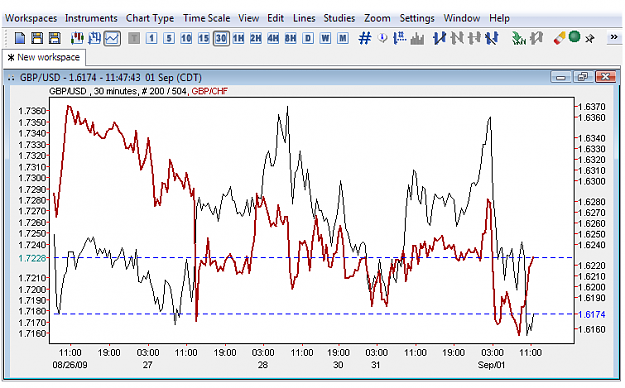Set time scale to 5 minutes
Image resolution: width=625 pixels, height=388 pixels.
[169, 39]
